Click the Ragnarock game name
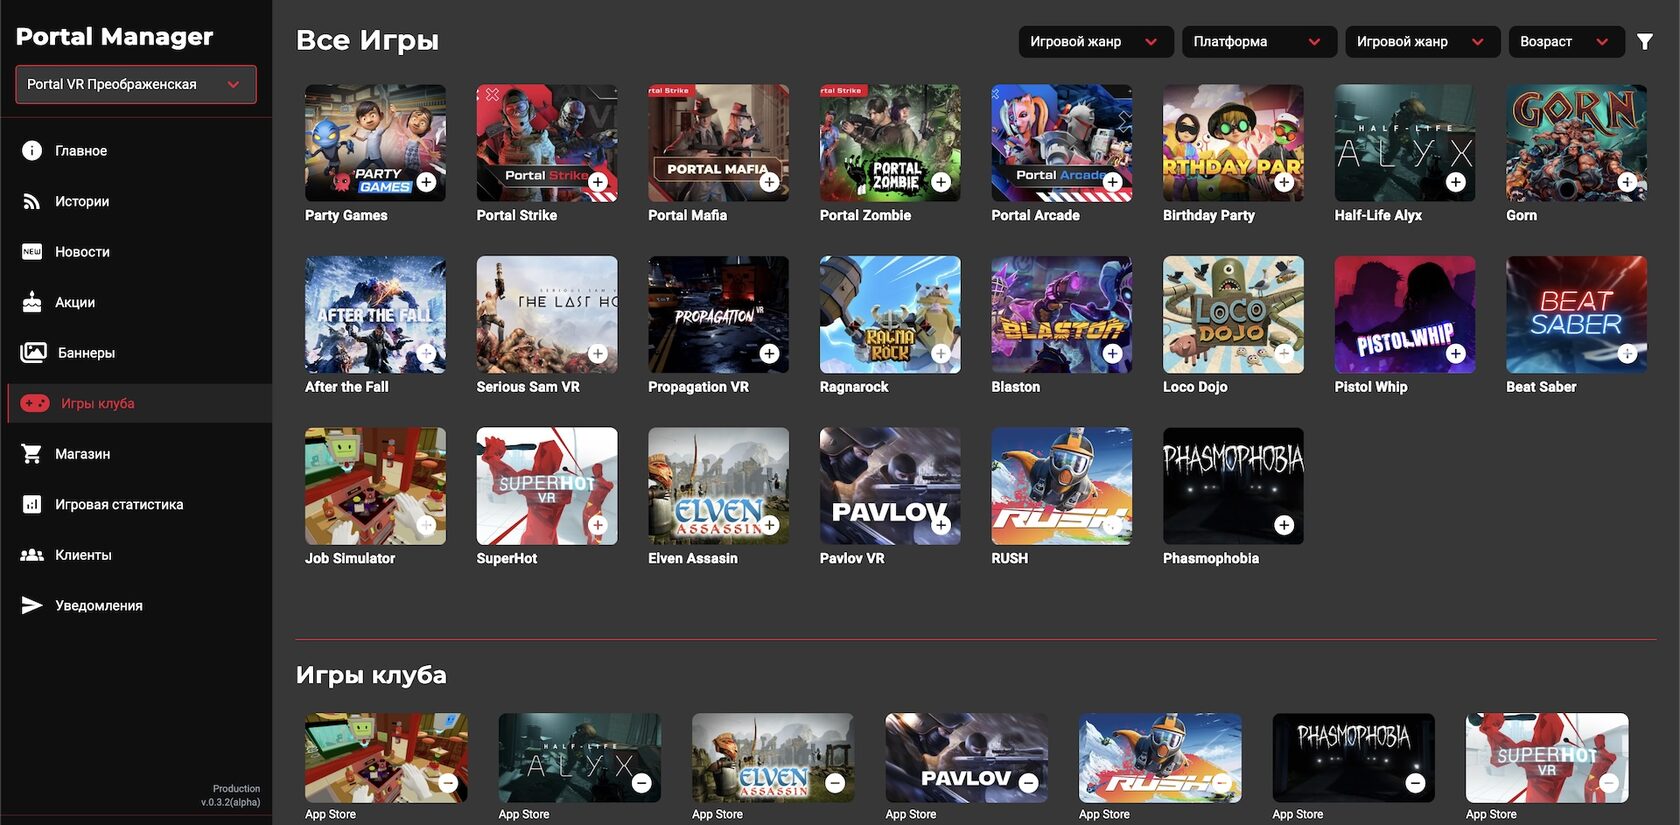 [854, 387]
